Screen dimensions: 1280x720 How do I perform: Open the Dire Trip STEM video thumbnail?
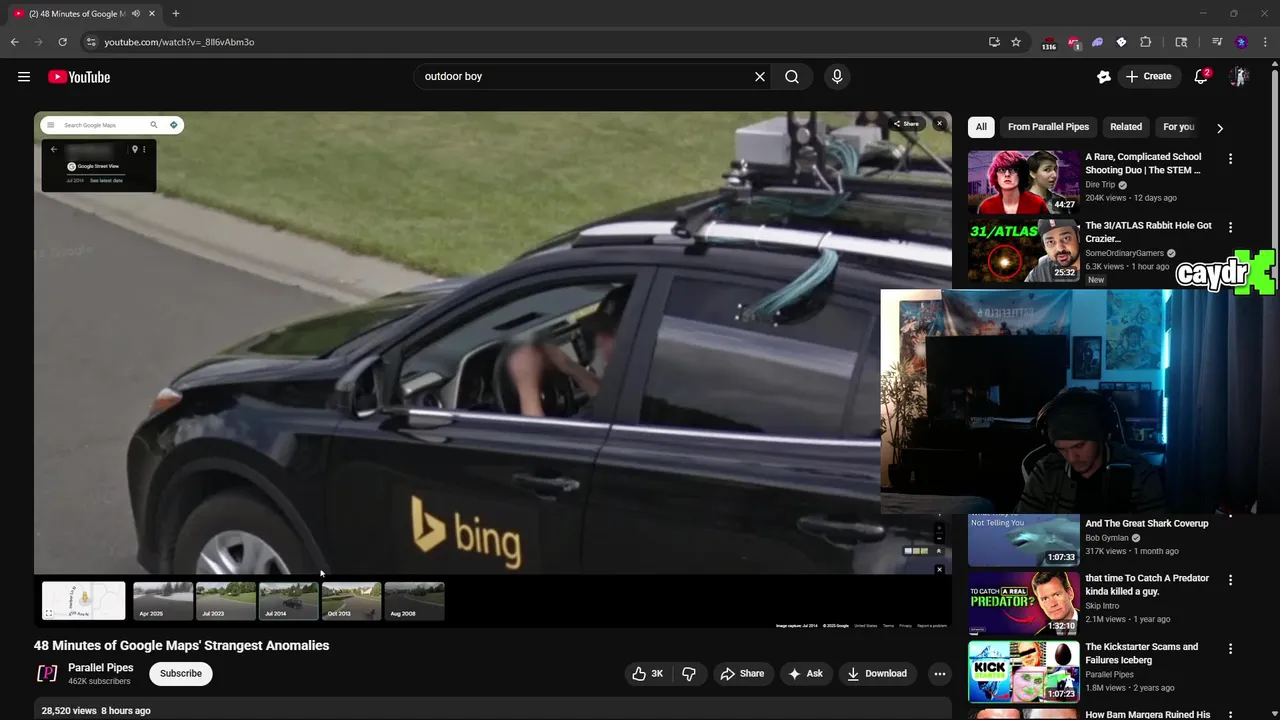tap(1024, 182)
